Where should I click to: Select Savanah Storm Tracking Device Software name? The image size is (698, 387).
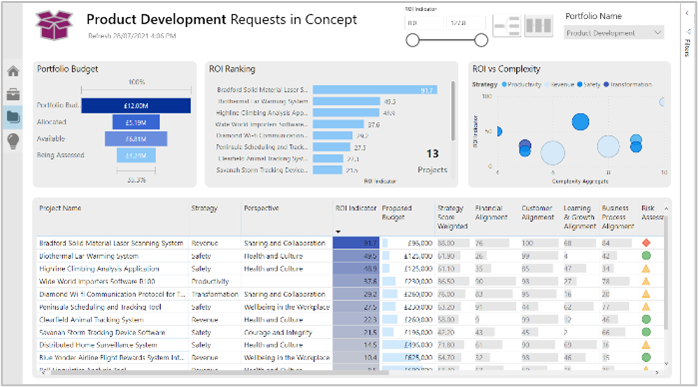pos(102,333)
